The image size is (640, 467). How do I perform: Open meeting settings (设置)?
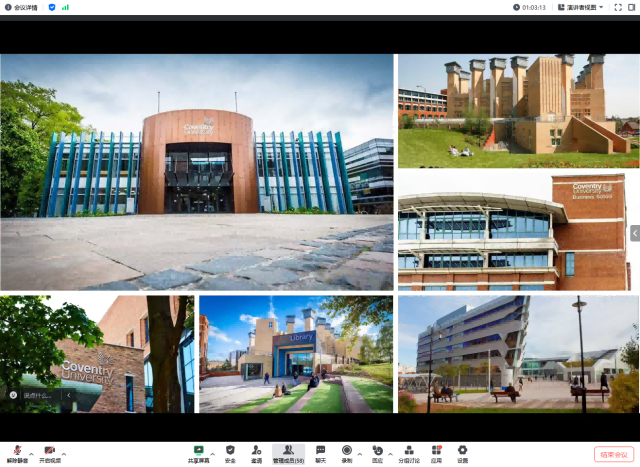click(462, 453)
